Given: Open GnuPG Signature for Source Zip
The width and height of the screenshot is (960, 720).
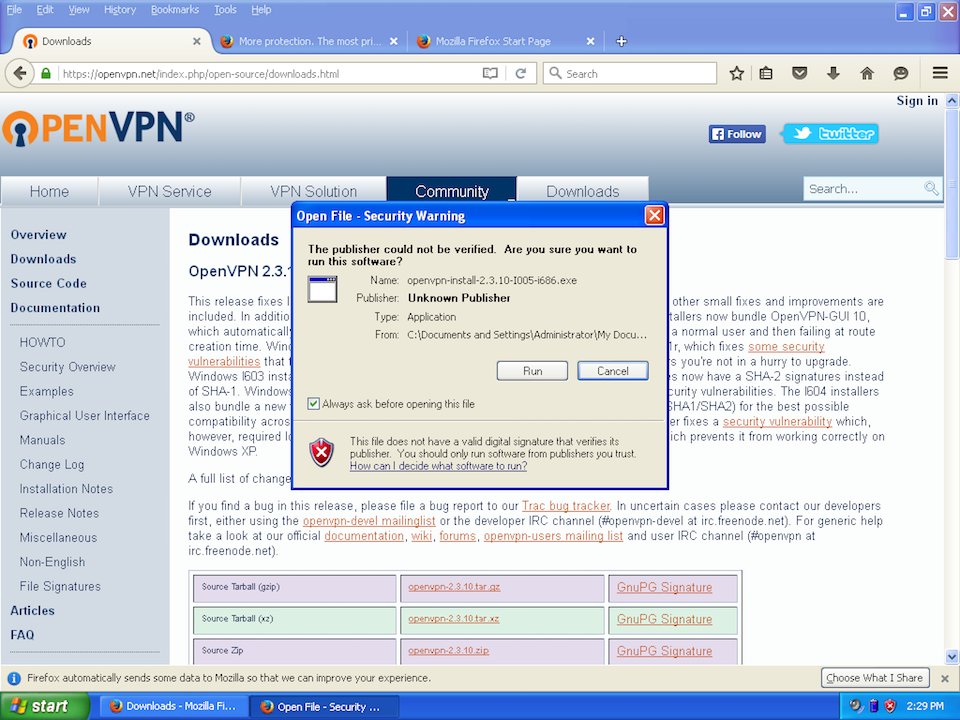Looking at the screenshot, I should coord(664,651).
